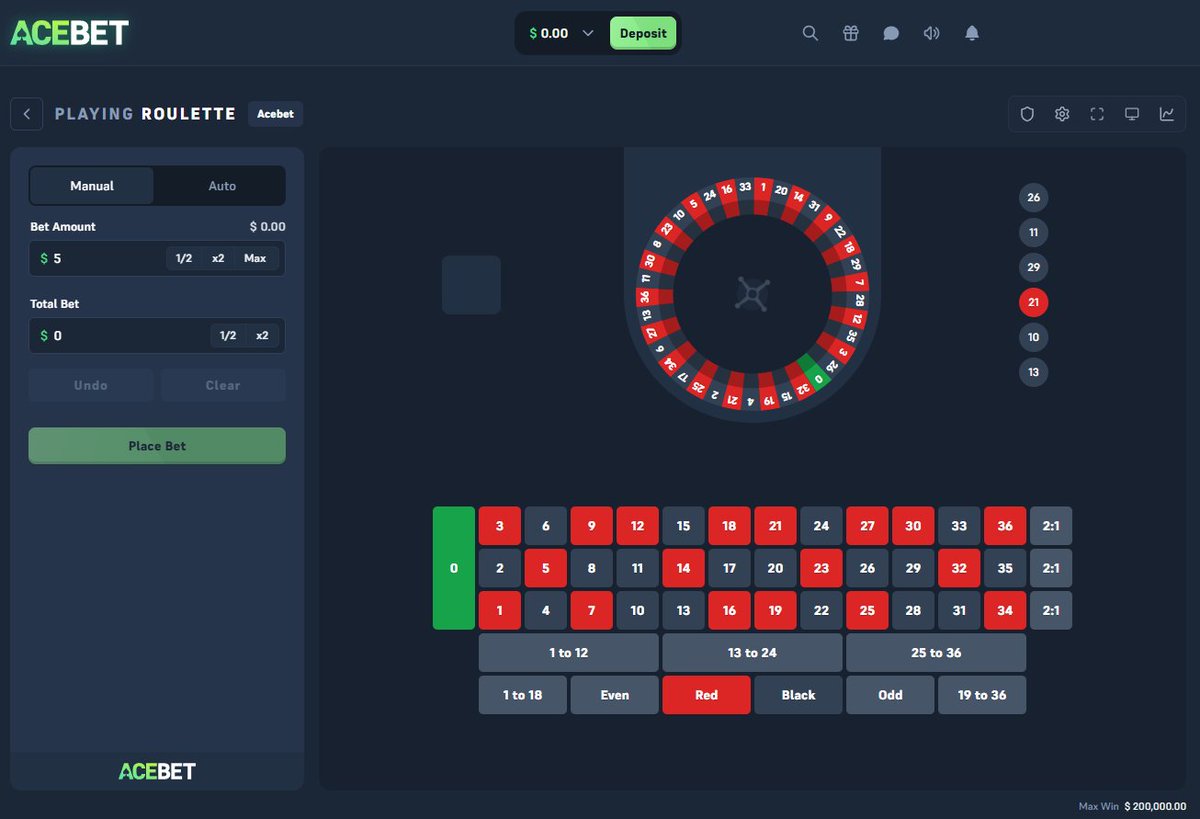This screenshot has width=1200, height=819.
Task: Switch to the Manual tab
Action: point(92,186)
